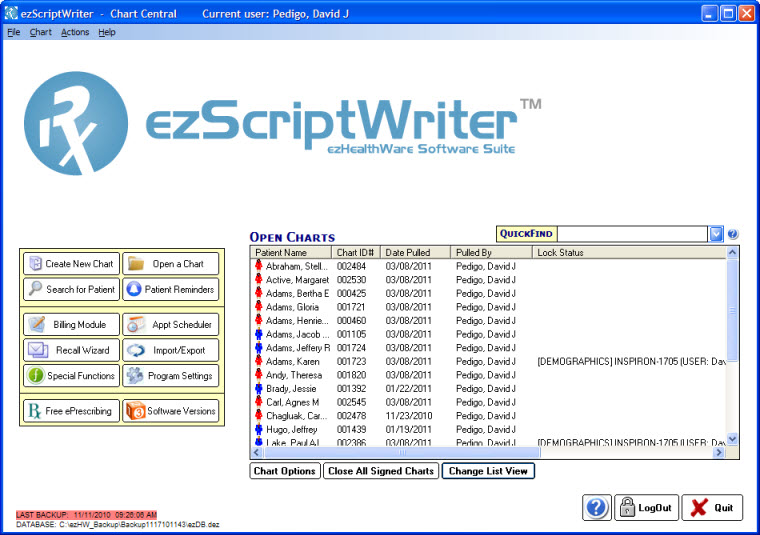This screenshot has width=760, height=535.
Task: Select patient row Adams, Gloria
Action: [x=488, y=307]
